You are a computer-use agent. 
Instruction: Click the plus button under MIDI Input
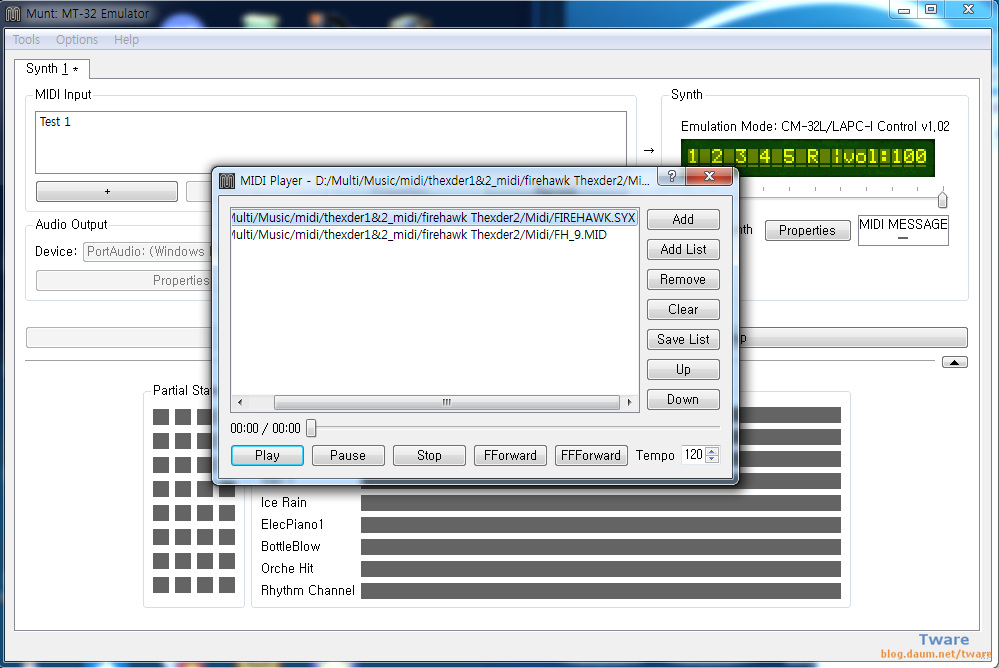(x=107, y=191)
